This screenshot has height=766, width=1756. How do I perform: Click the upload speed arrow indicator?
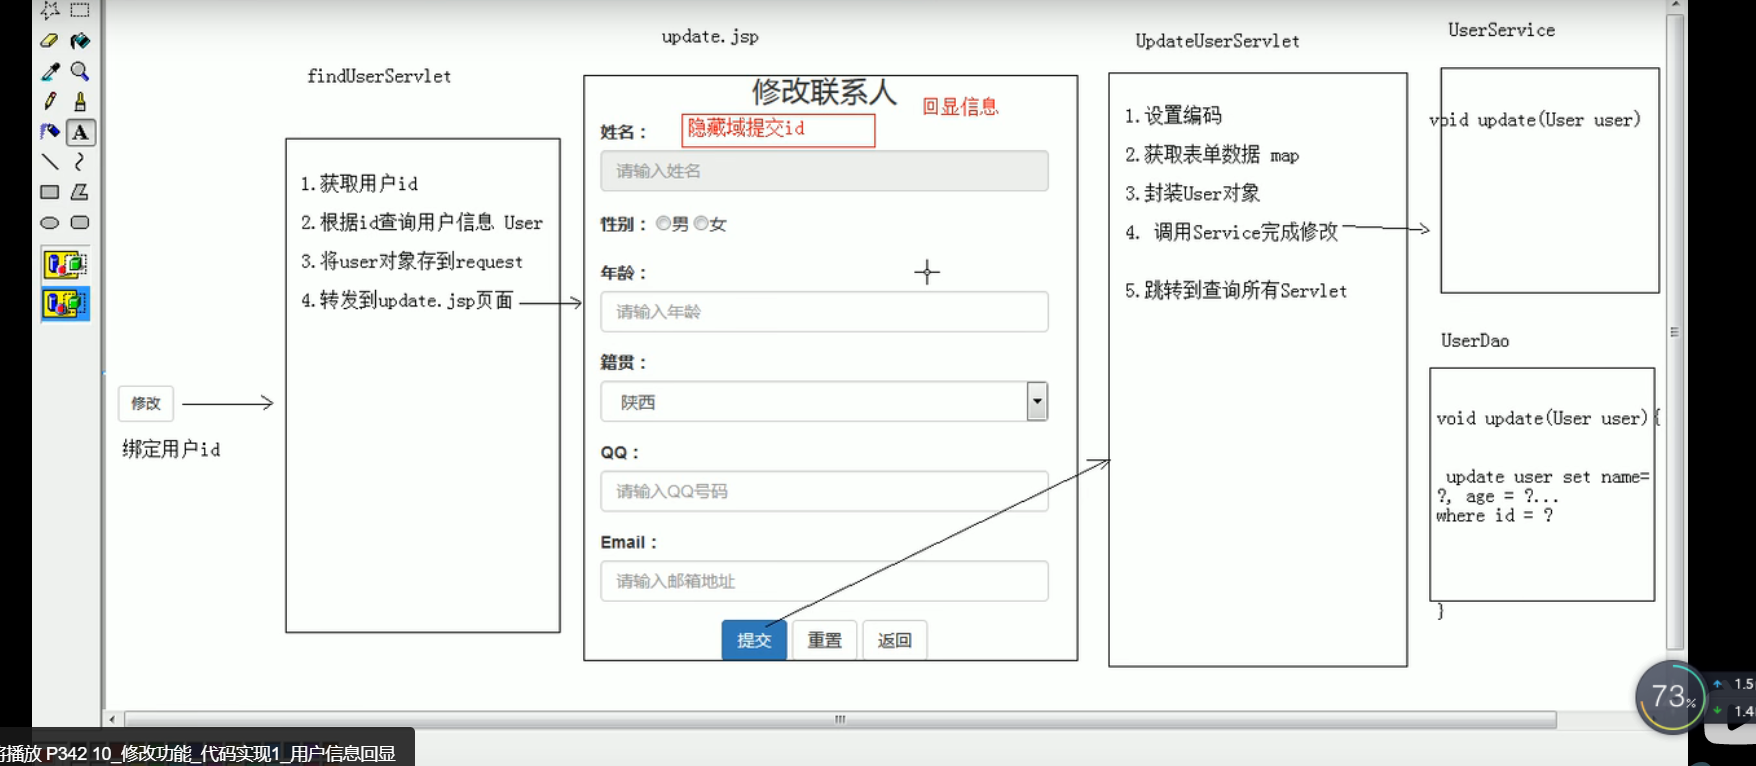coord(1718,684)
